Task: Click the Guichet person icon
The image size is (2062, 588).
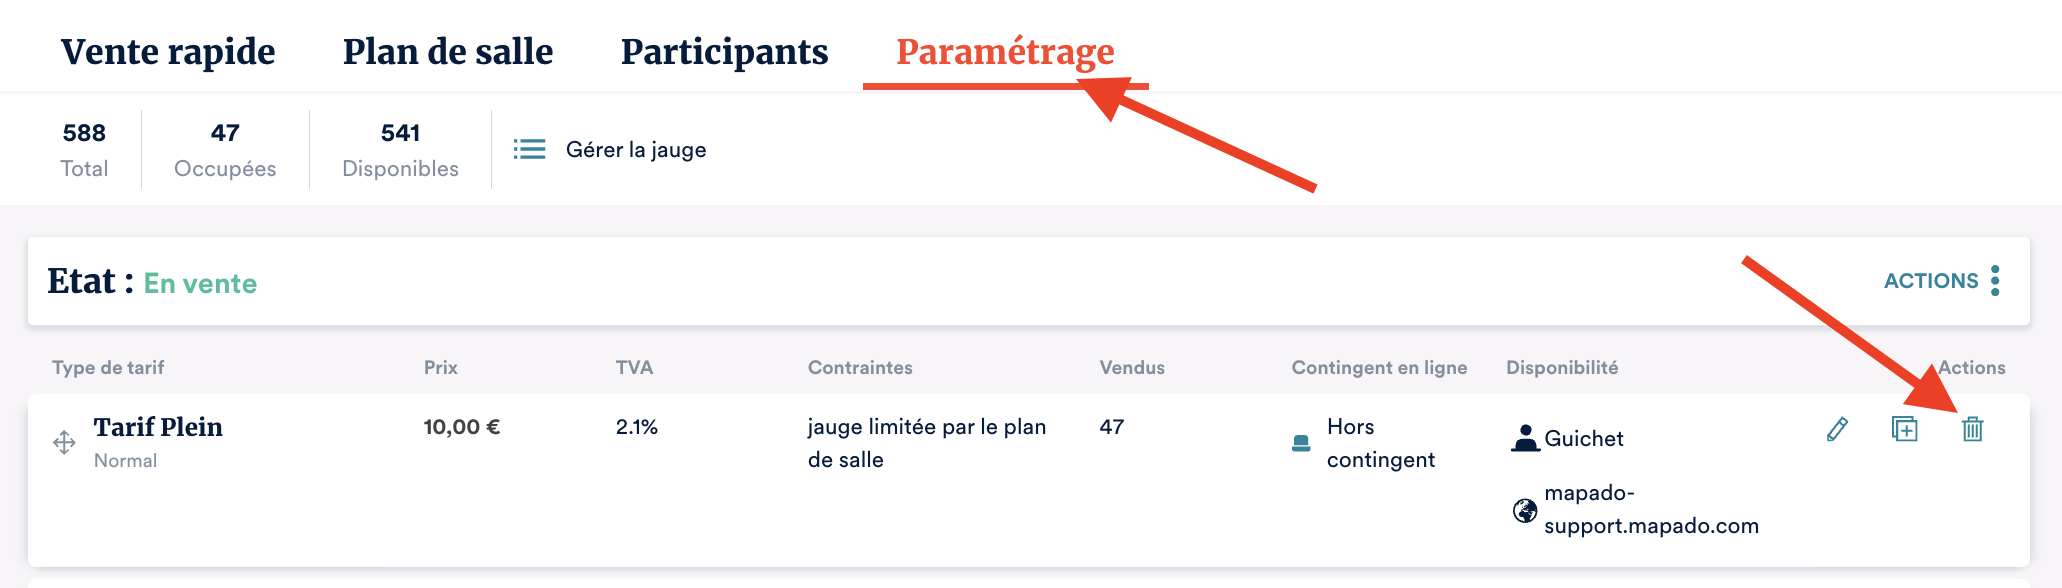Action: click(1525, 438)
